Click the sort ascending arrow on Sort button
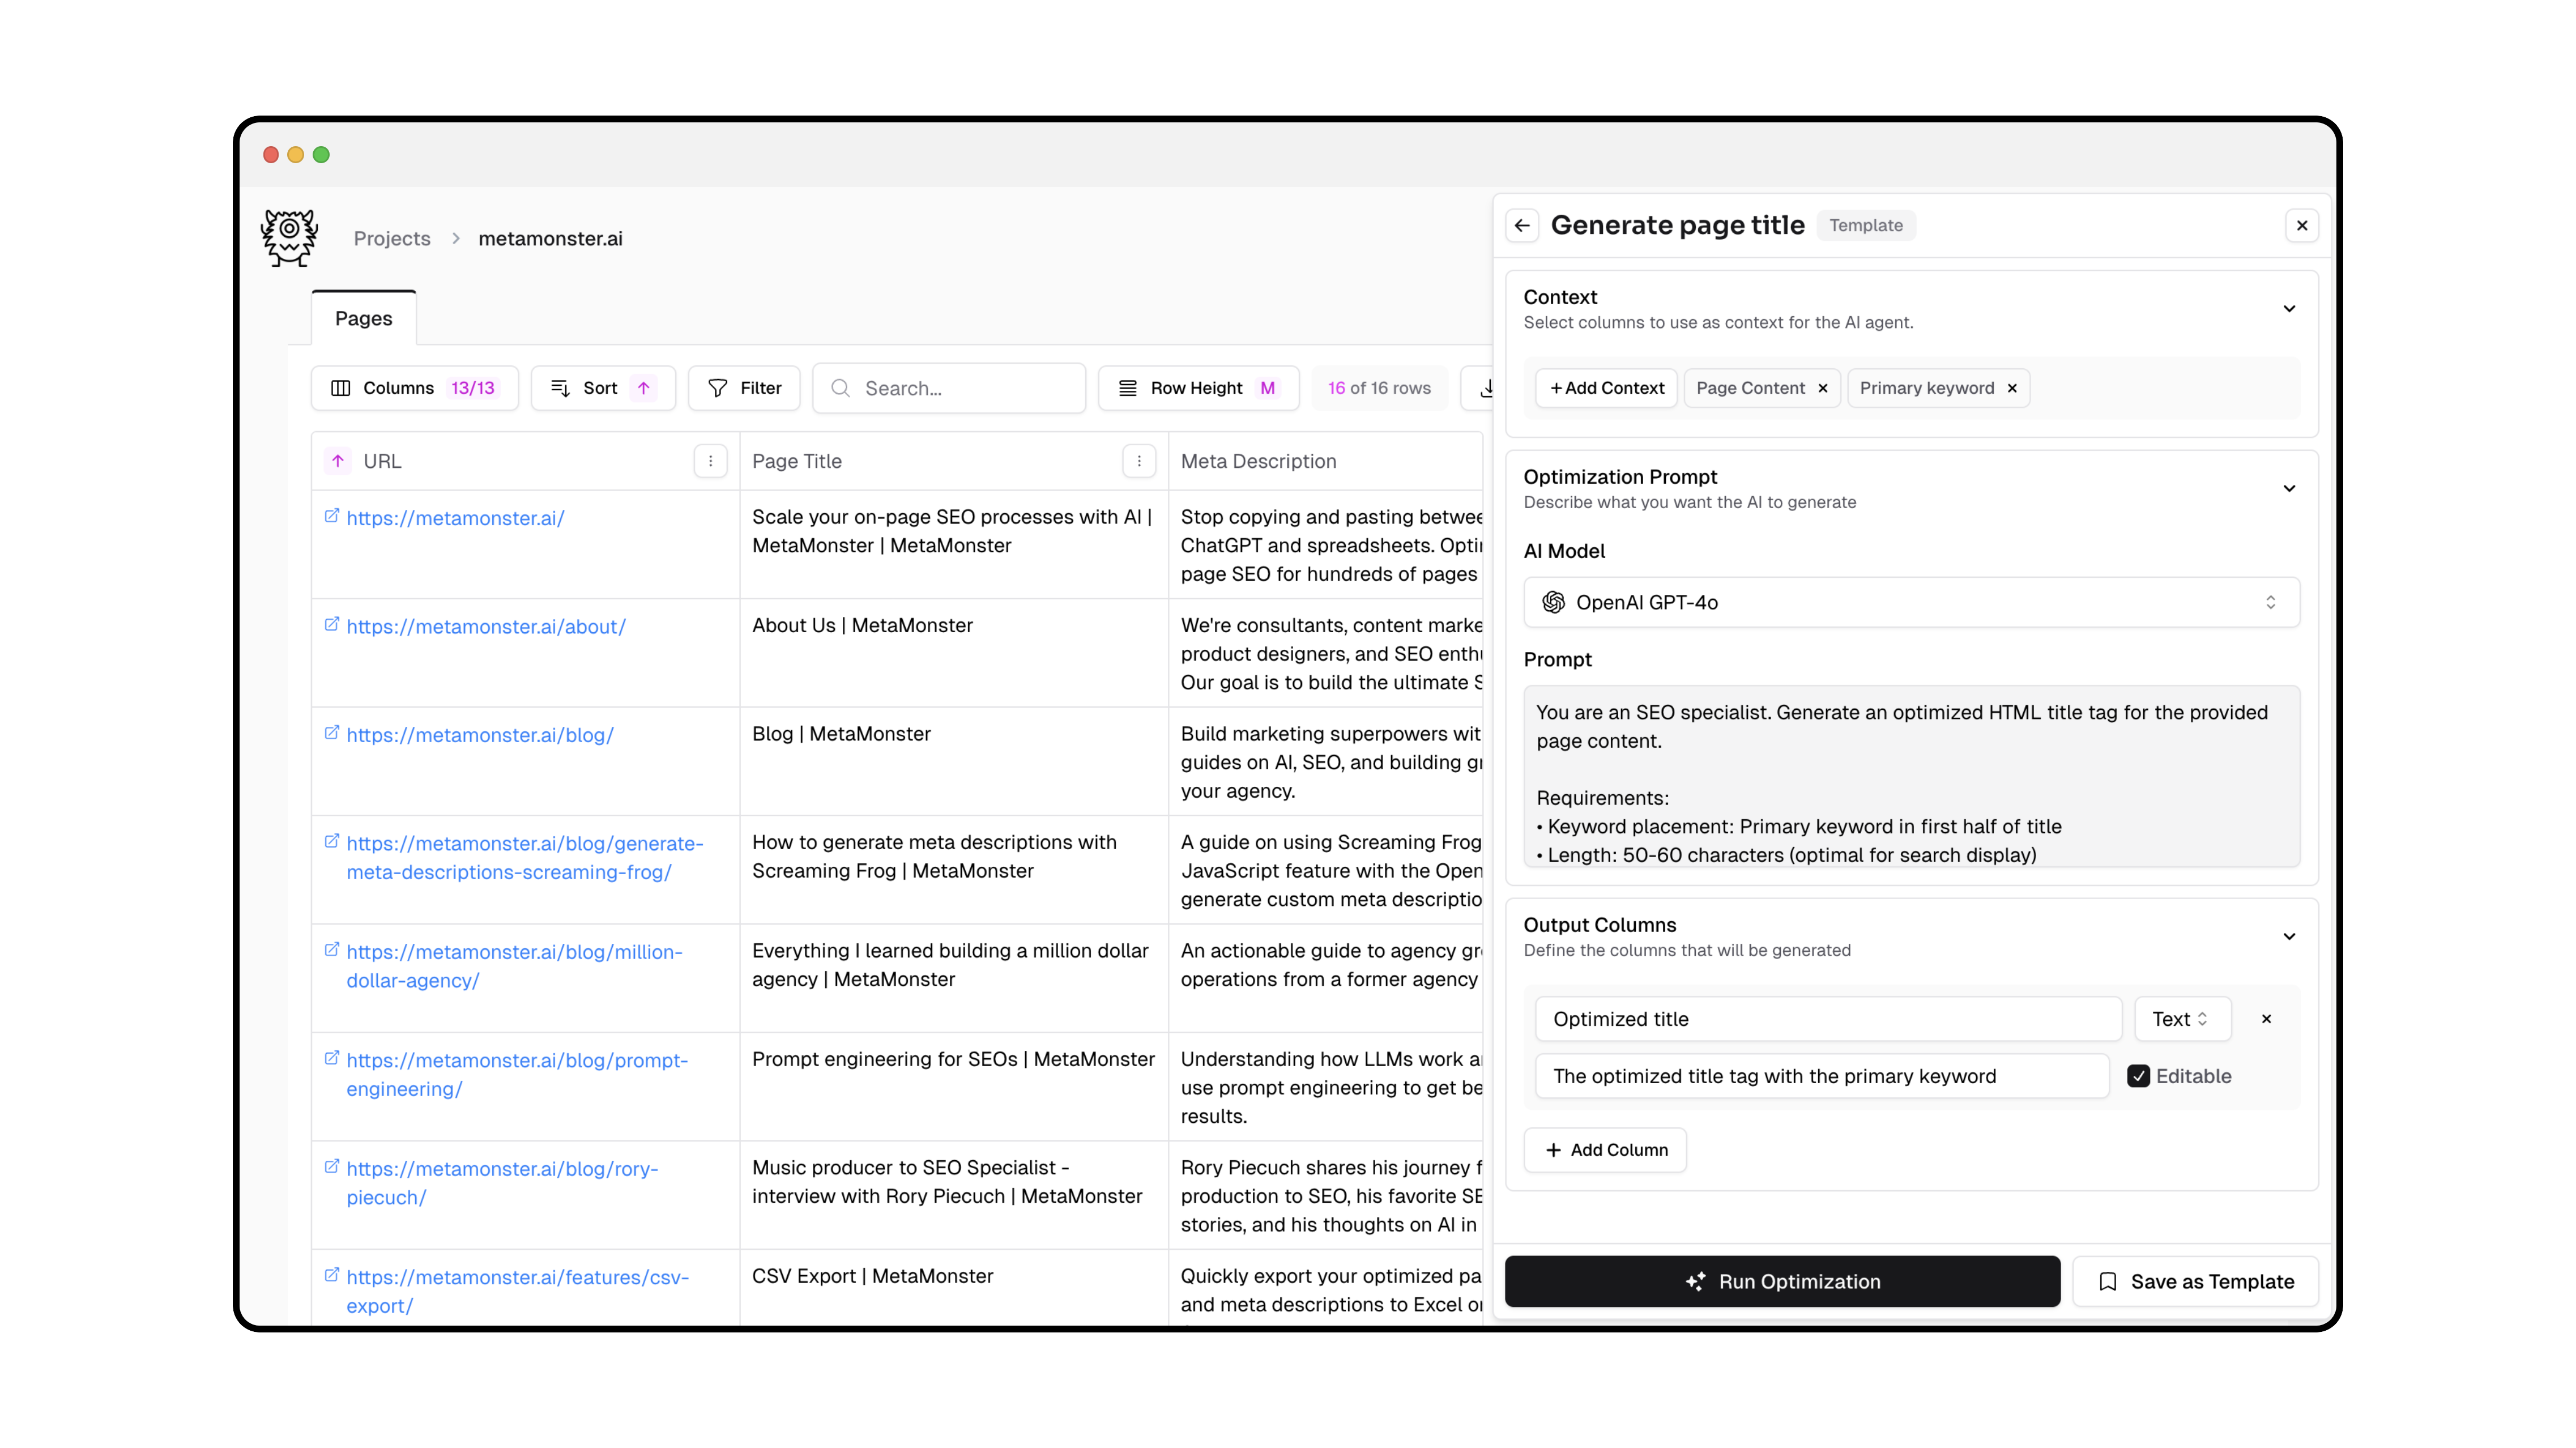The width and height of the screenshot is (2576, 1448). 644,388
